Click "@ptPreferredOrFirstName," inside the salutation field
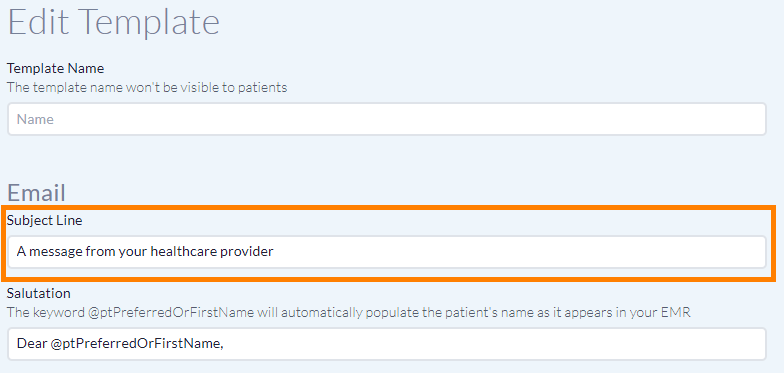The height and width of the screenshot is (373, 784). point(137,344)
